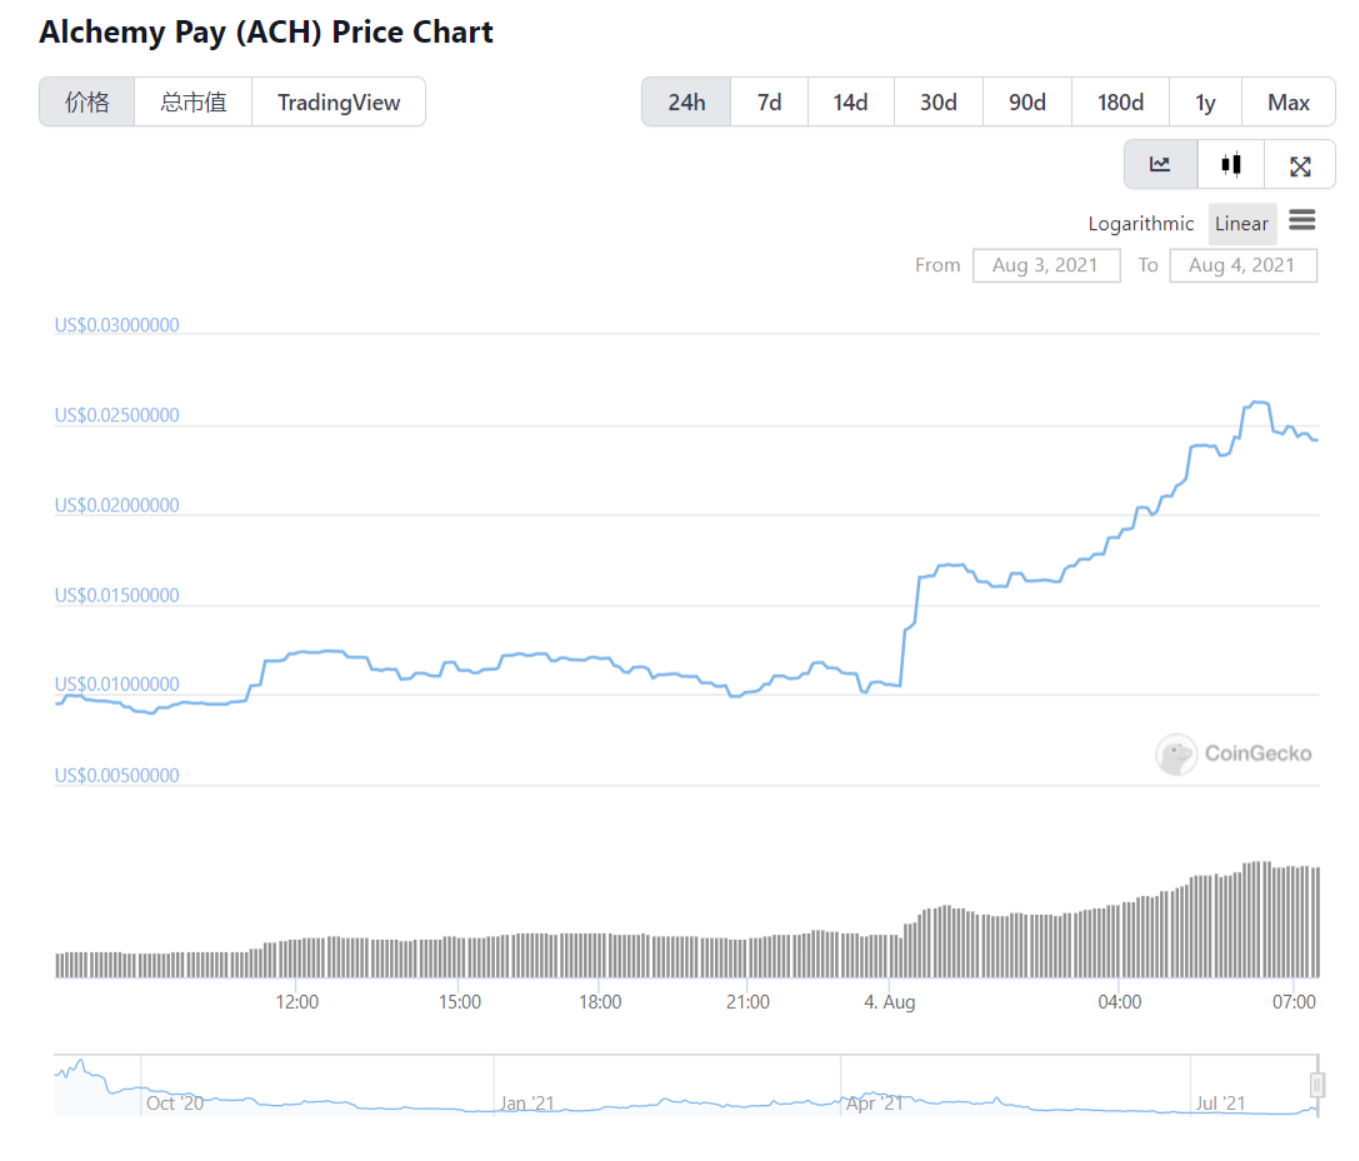Select the 1y time range

click(x=1205, y=101)
